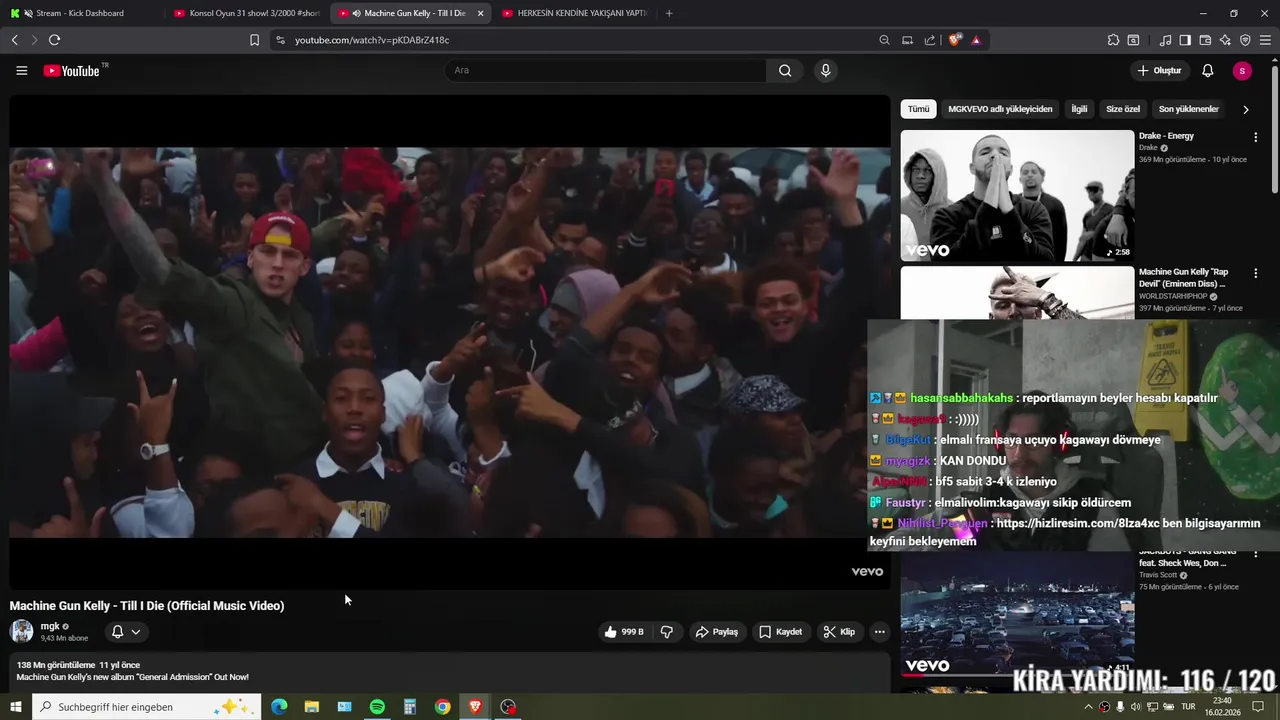Open subscription notification bell dropdown
Viewport: 1280px width, 720px height.
pyautogui.click(x=126, y=632)
